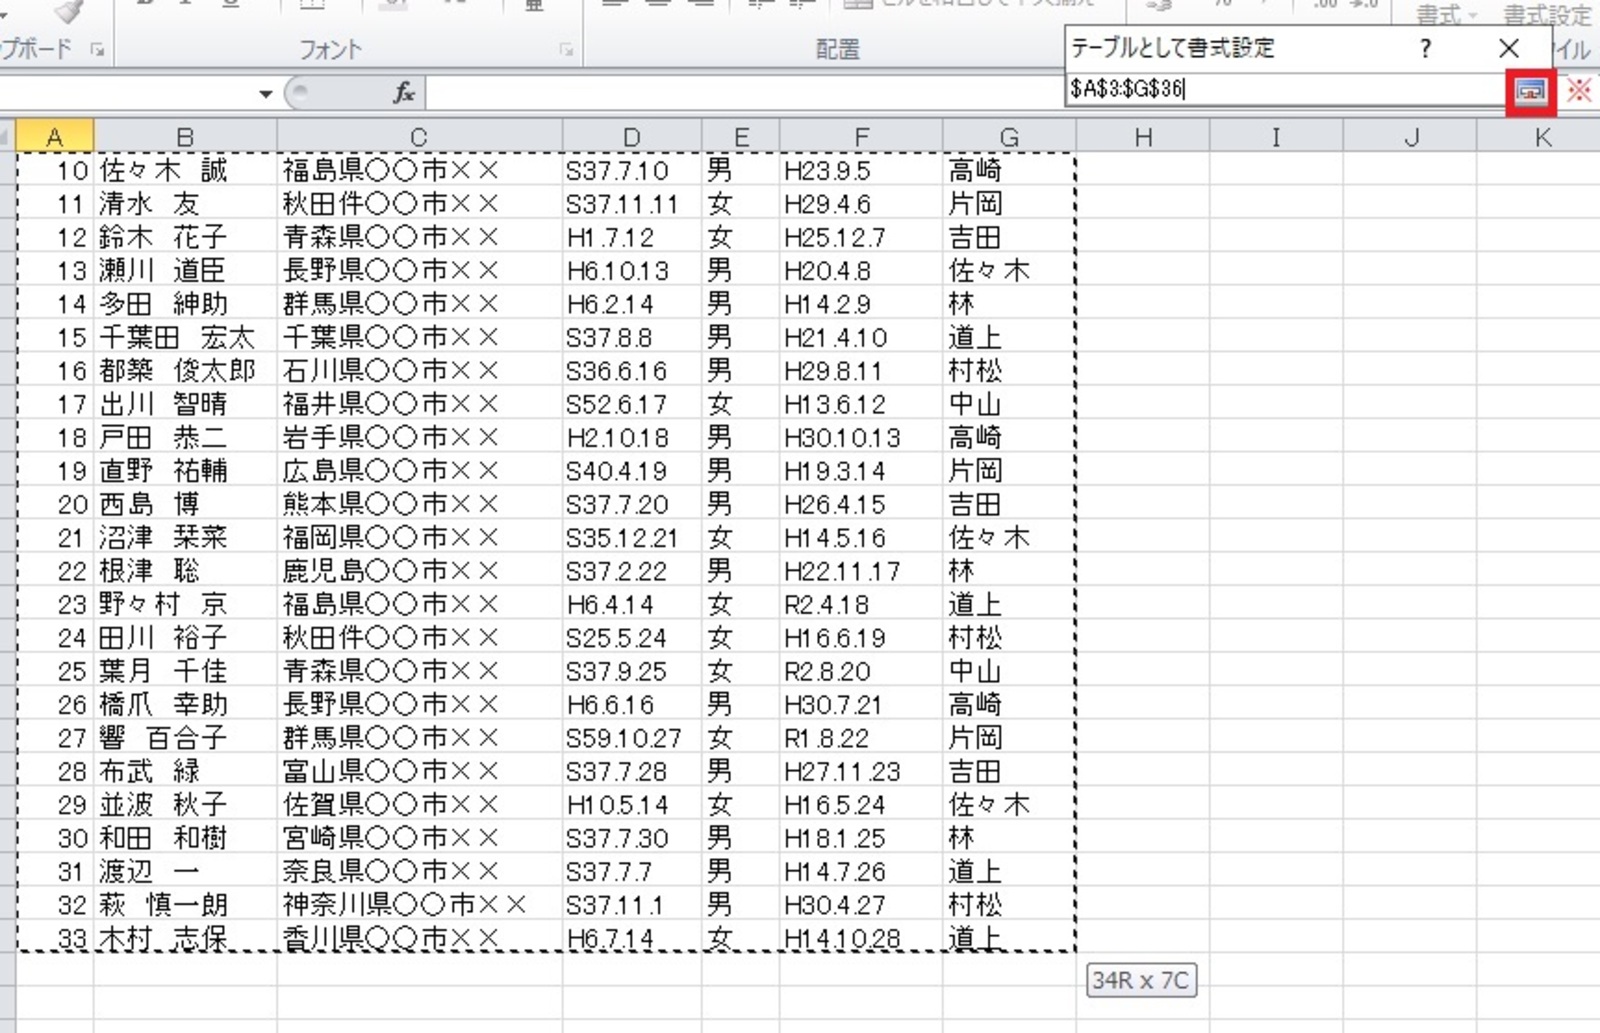The height and width of the screenshot is (1033, 1600).
Task: Select the cell 直野 祐輔
Action: [185, 471]
